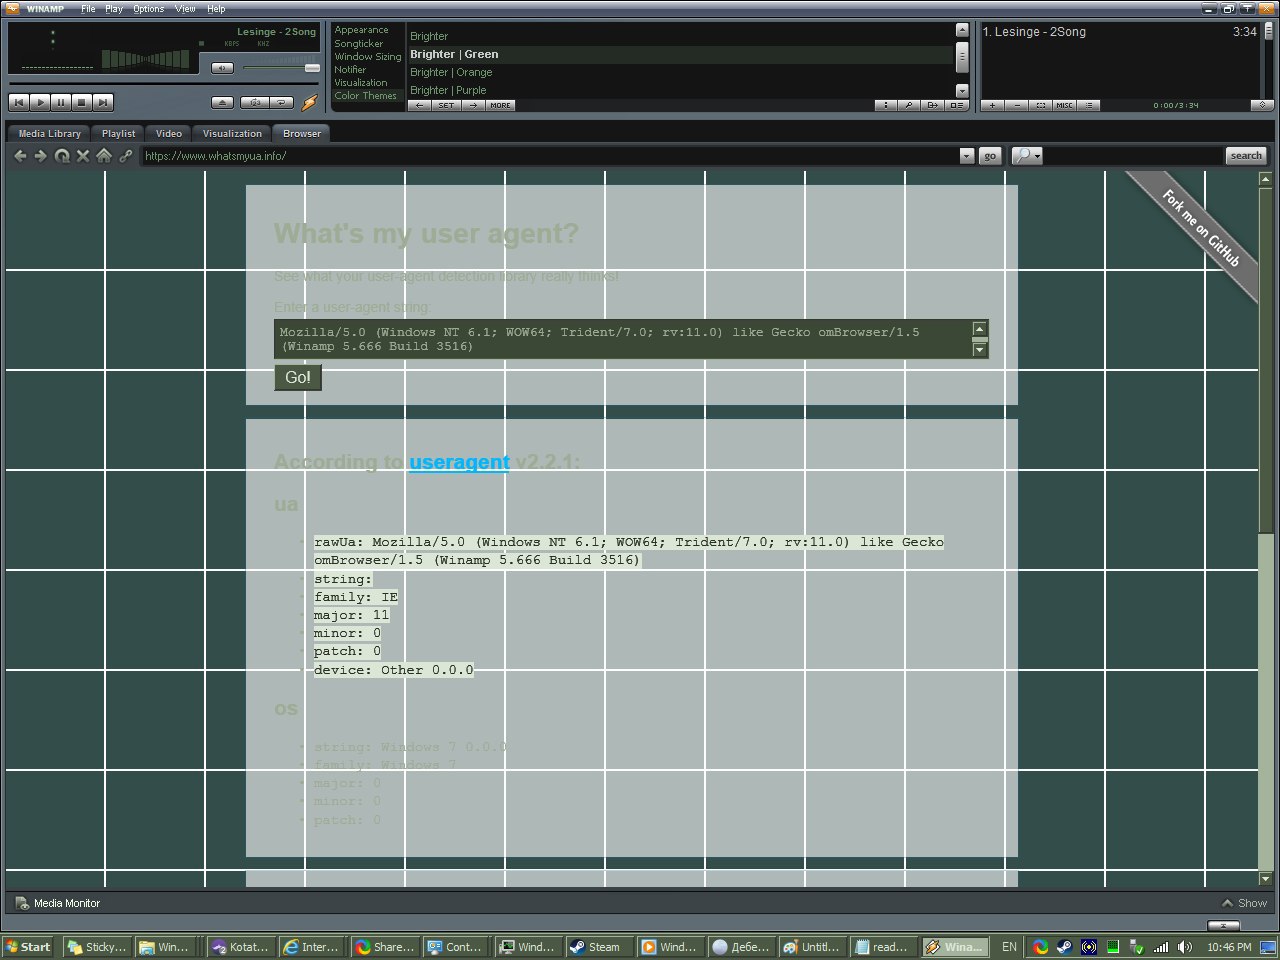The height and width of the screenshot is (960, 1280).
Task: Click the Fork me on GitHub ribbon
Action: 1201,228
